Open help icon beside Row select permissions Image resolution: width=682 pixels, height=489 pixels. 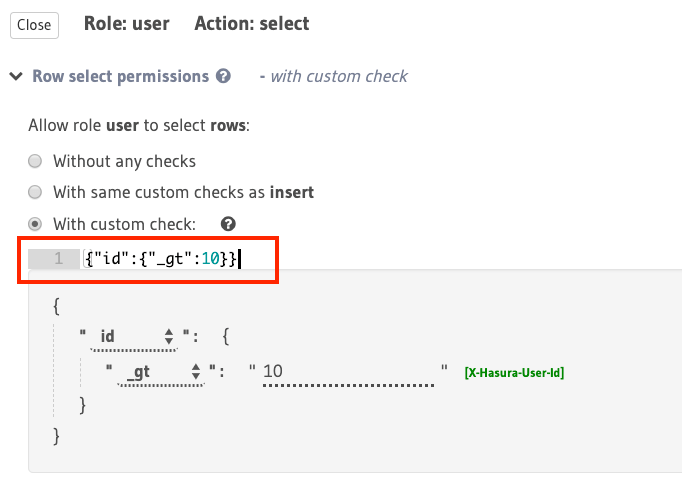223,76
